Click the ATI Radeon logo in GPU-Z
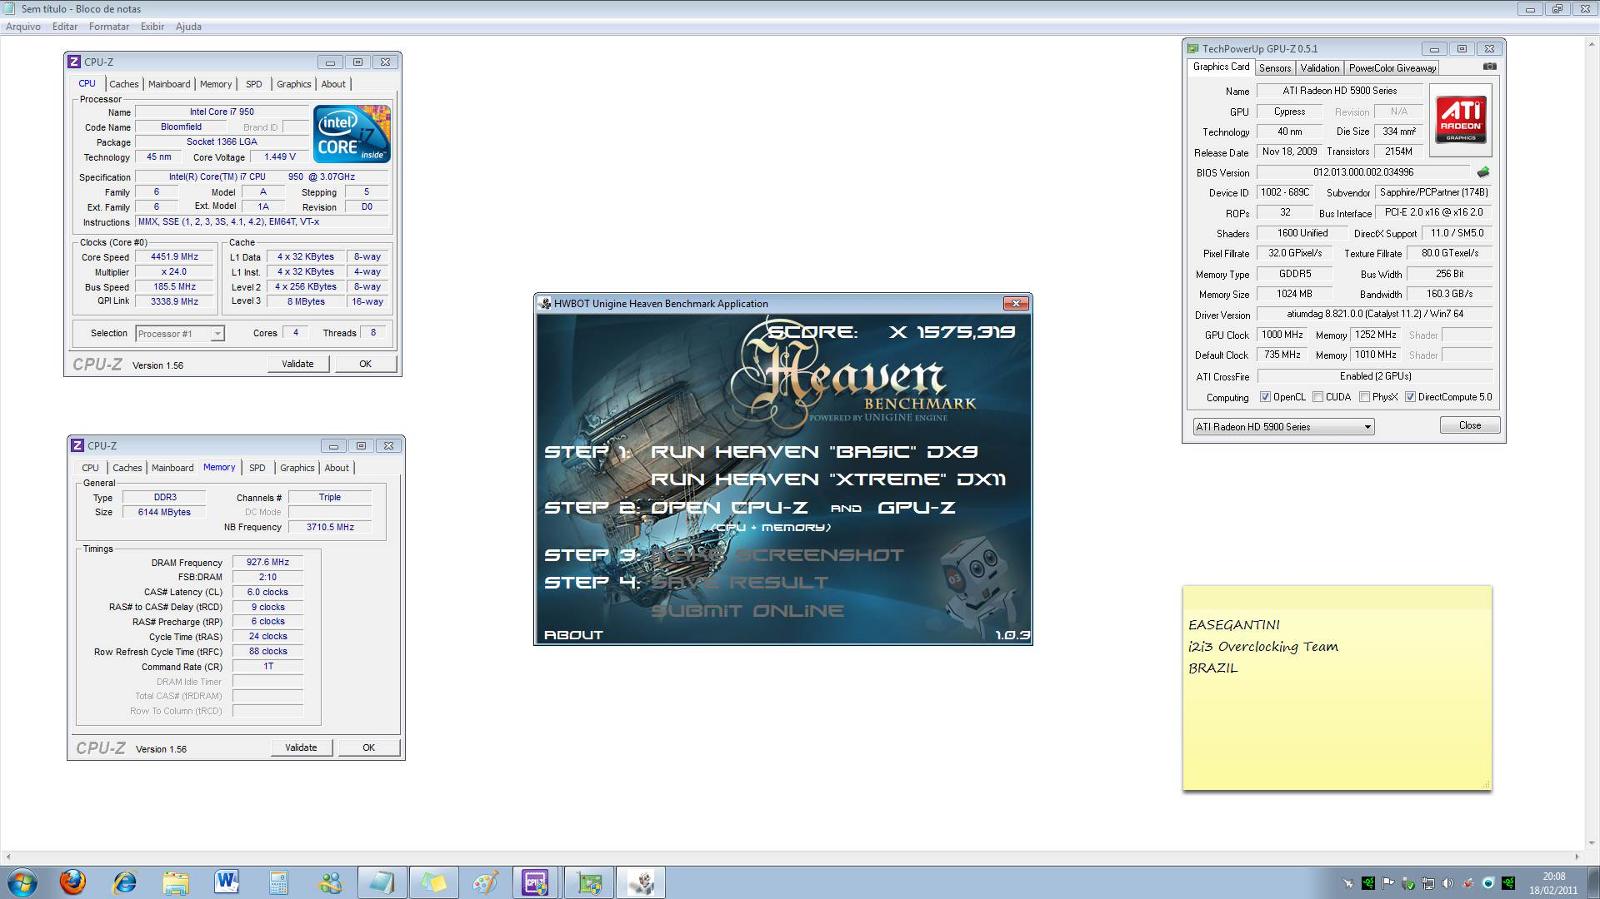1600x899 pixels. coord(1461,119)
